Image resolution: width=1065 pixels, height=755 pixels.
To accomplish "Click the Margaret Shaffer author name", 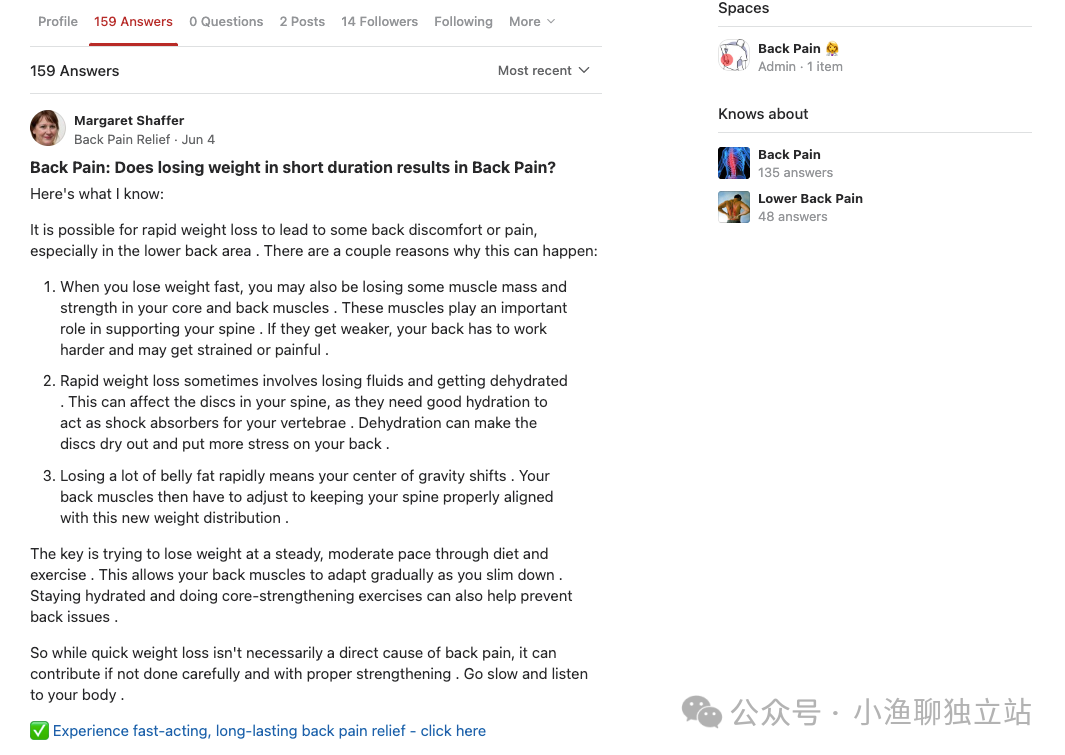I will click(129, 121).
